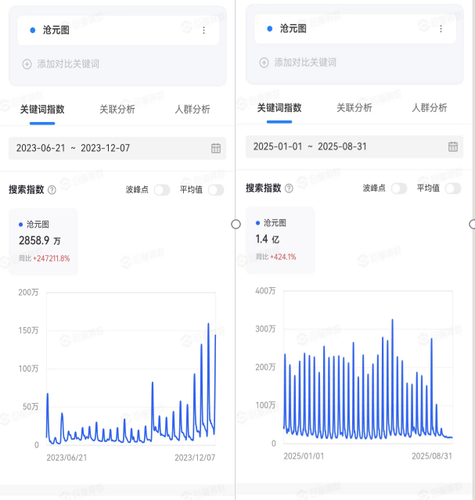Screen dimensions: 475x500
Task: Click the 1.4 亿 search index value
Action: [x=267, y=239]
